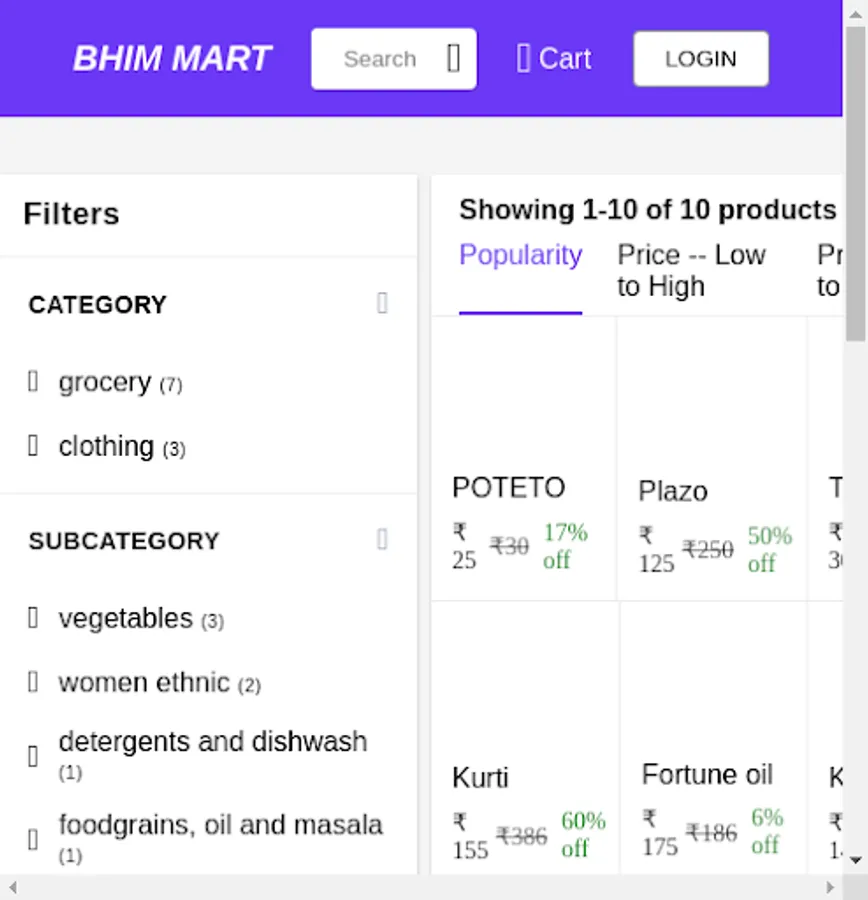Collapse the CATEGORY filter section
868x900 pixels.
pyautogui.click(x=382, y=304)
